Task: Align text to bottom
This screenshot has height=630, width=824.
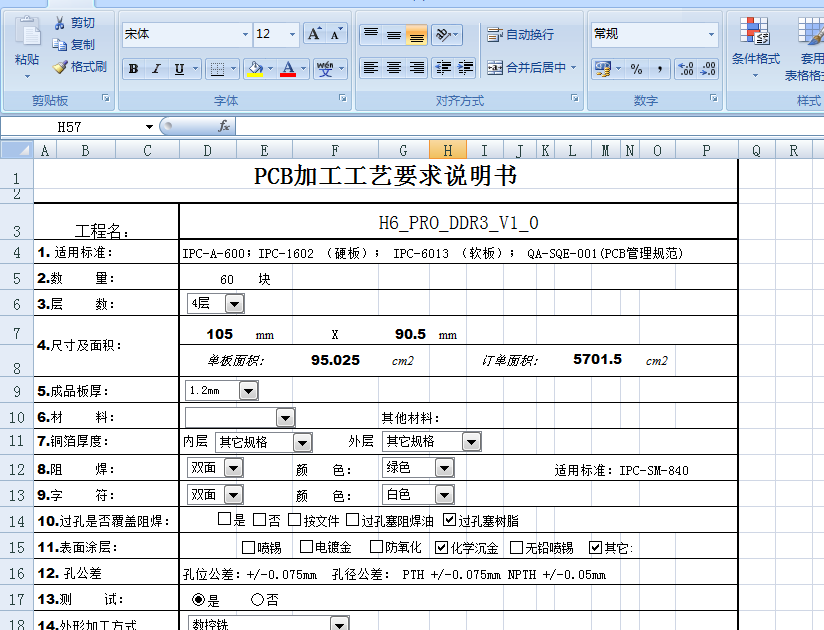Action: click(416, 34)
